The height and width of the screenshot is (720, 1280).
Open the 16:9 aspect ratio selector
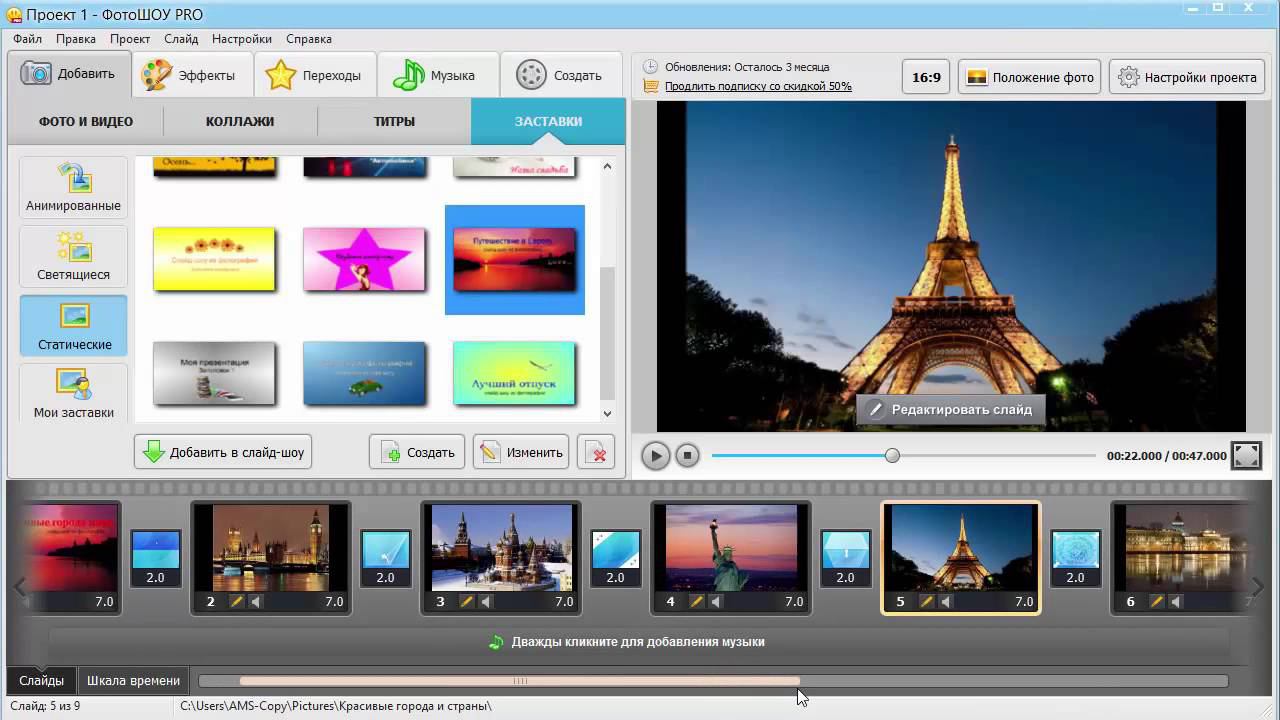927,77
